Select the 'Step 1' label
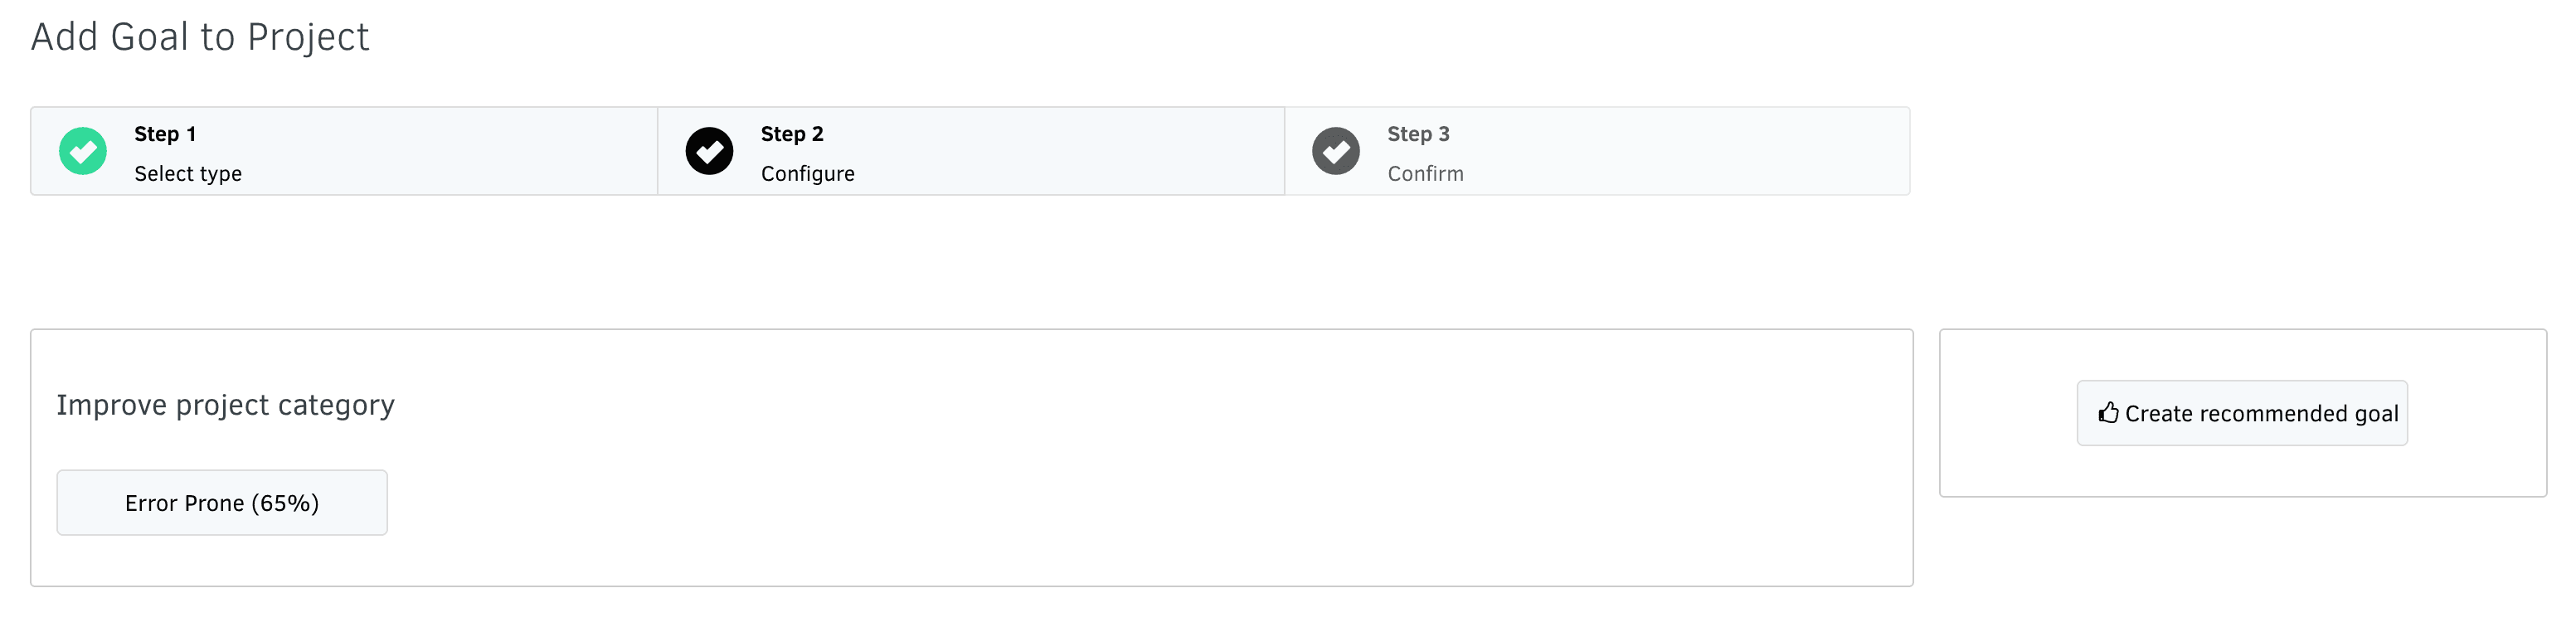 [x=165, y=134]
